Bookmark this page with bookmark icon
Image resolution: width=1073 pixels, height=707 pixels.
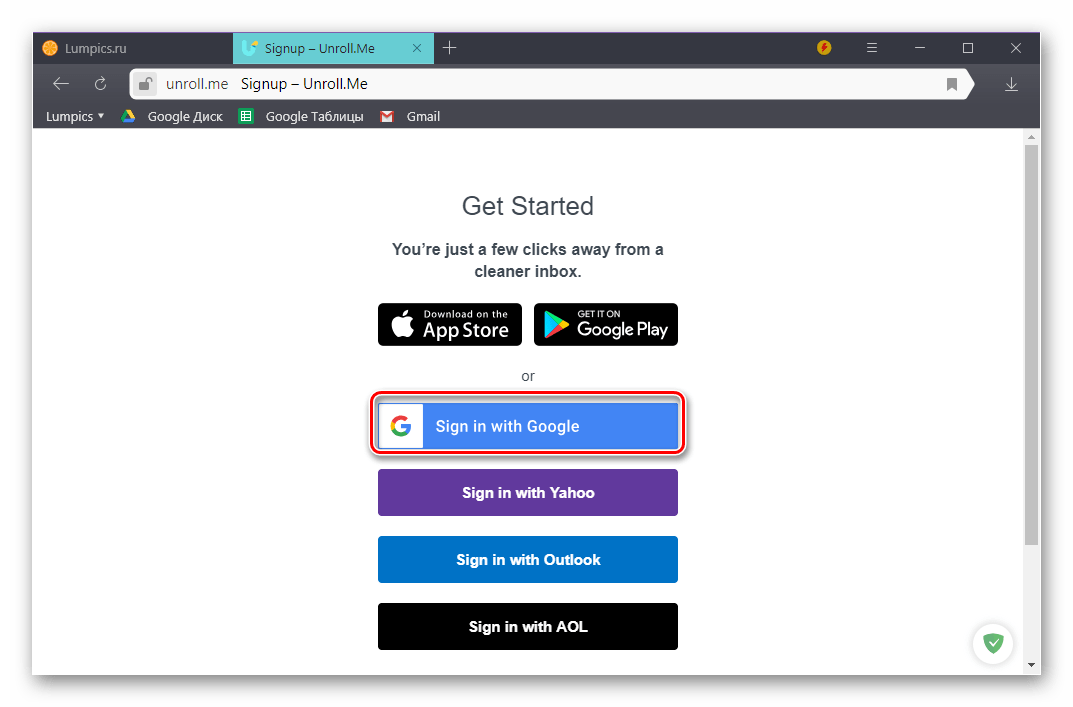951,84
